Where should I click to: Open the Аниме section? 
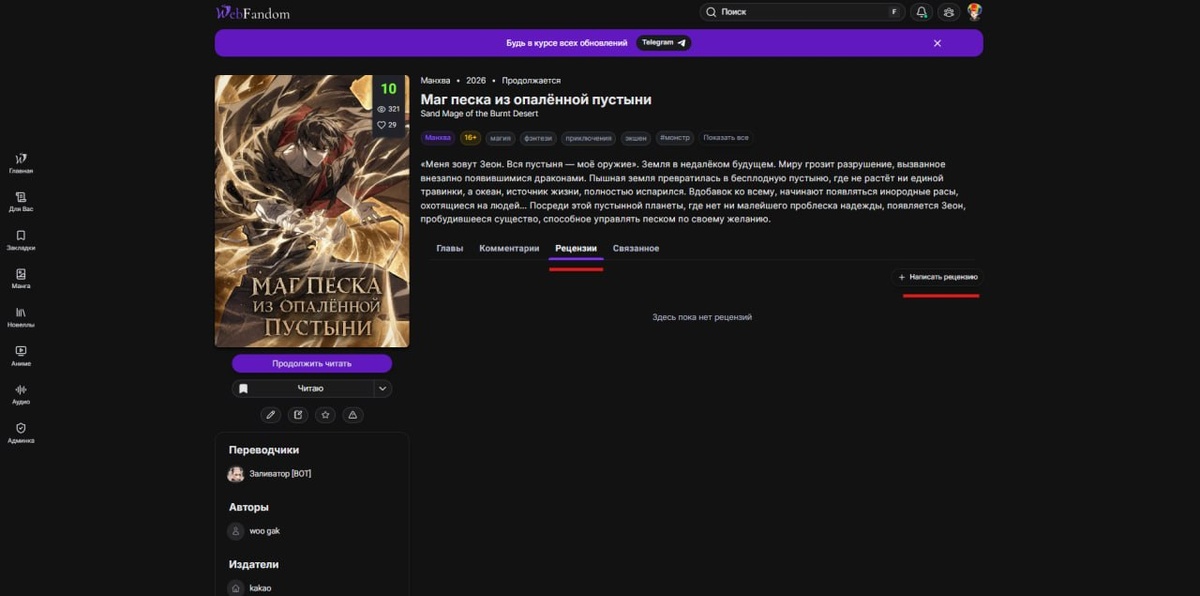[21, 355]
